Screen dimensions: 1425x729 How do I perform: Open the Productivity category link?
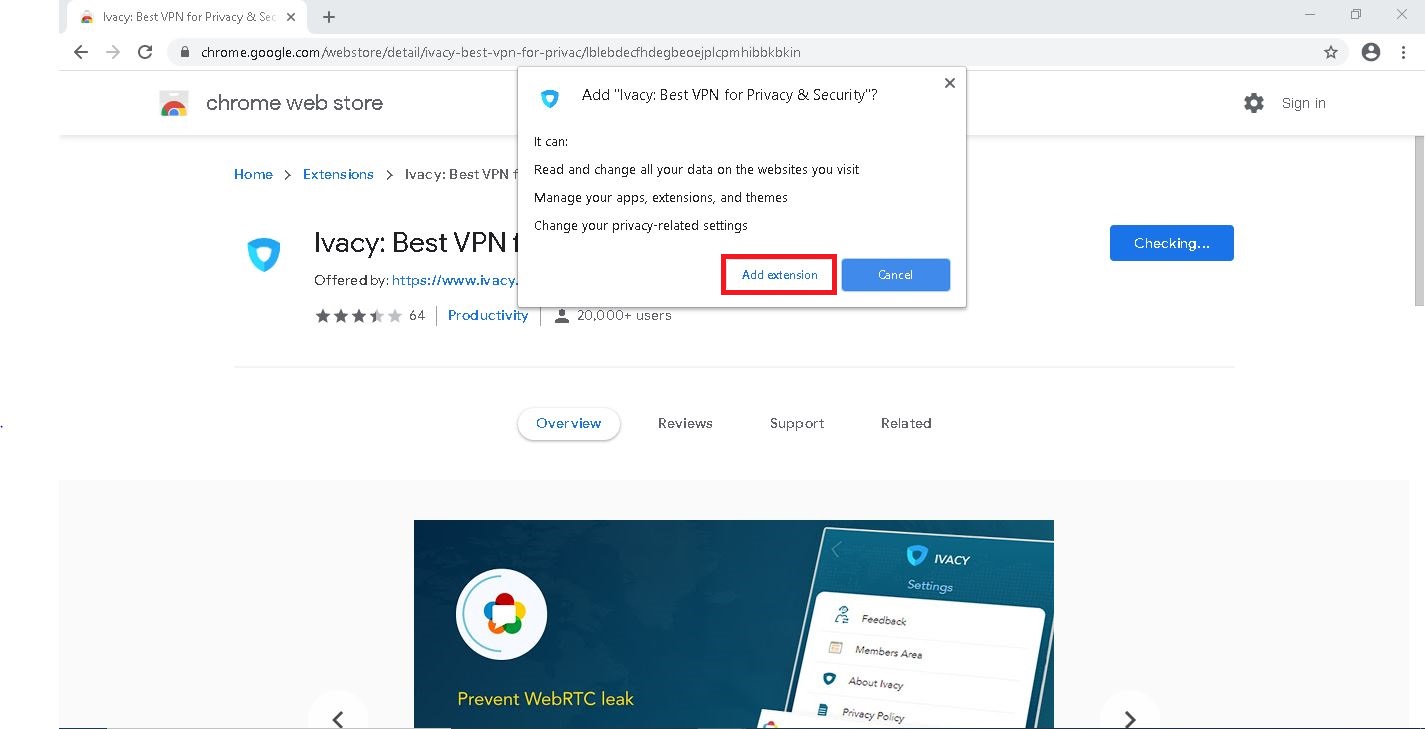(x=488, y=315)
